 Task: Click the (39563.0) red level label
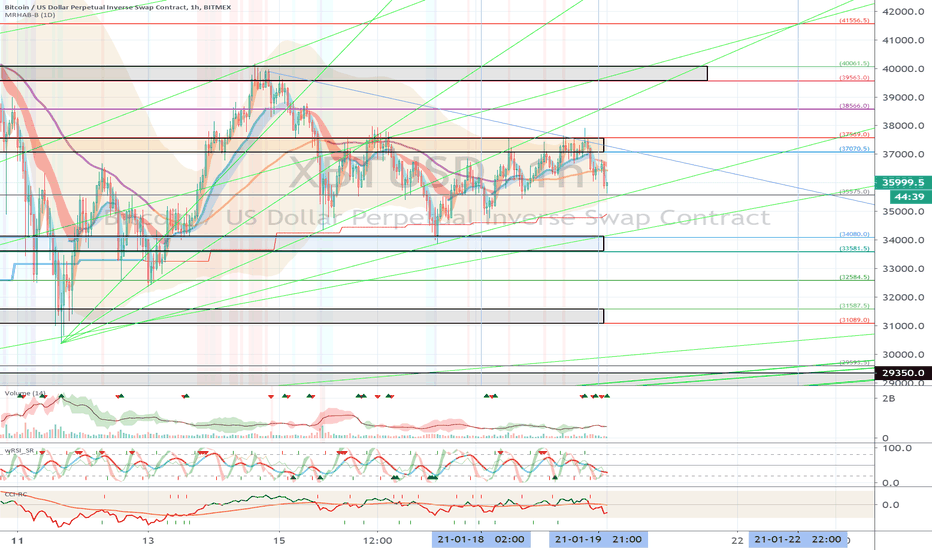pyautogui.click(x=854, y=77)
